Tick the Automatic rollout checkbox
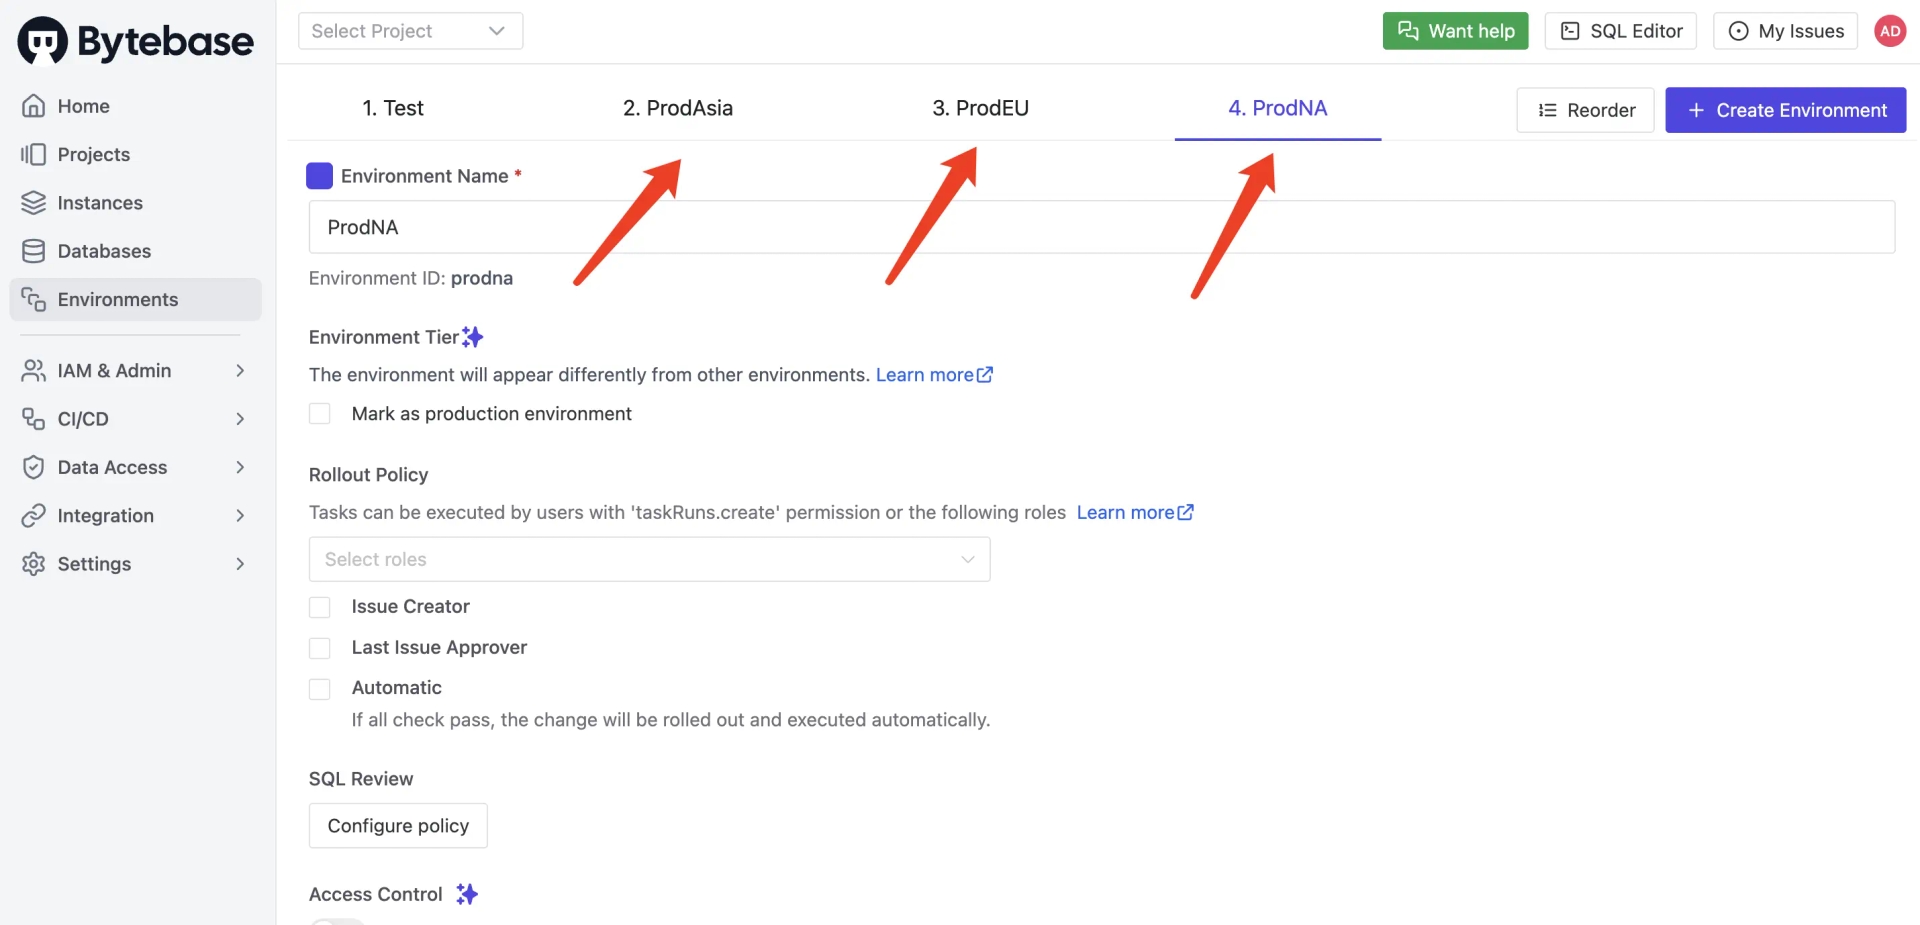This screenshot has height=925, width=1920. tap(320, 689)
